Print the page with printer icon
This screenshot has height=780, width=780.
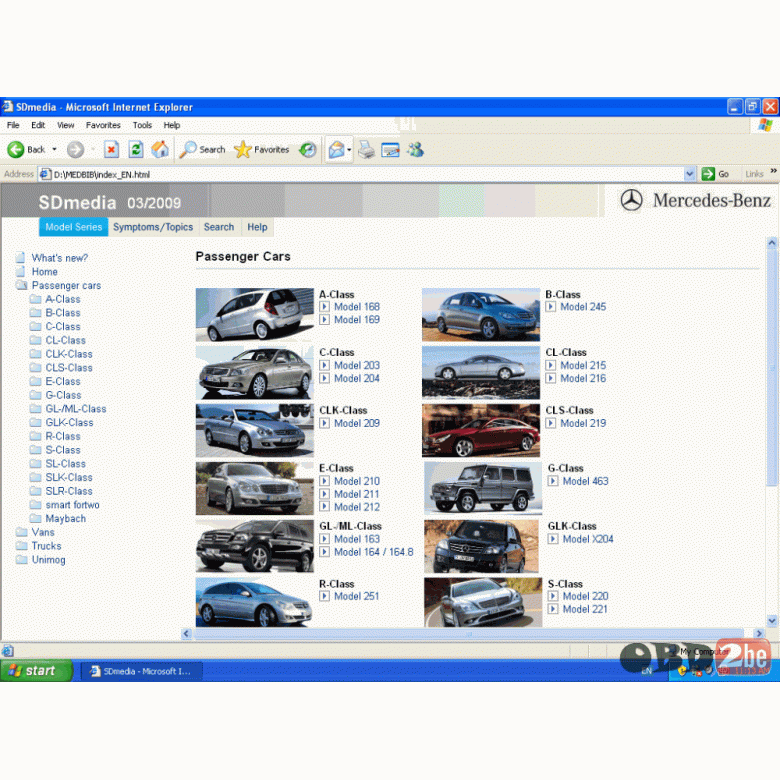coord(367,149)
